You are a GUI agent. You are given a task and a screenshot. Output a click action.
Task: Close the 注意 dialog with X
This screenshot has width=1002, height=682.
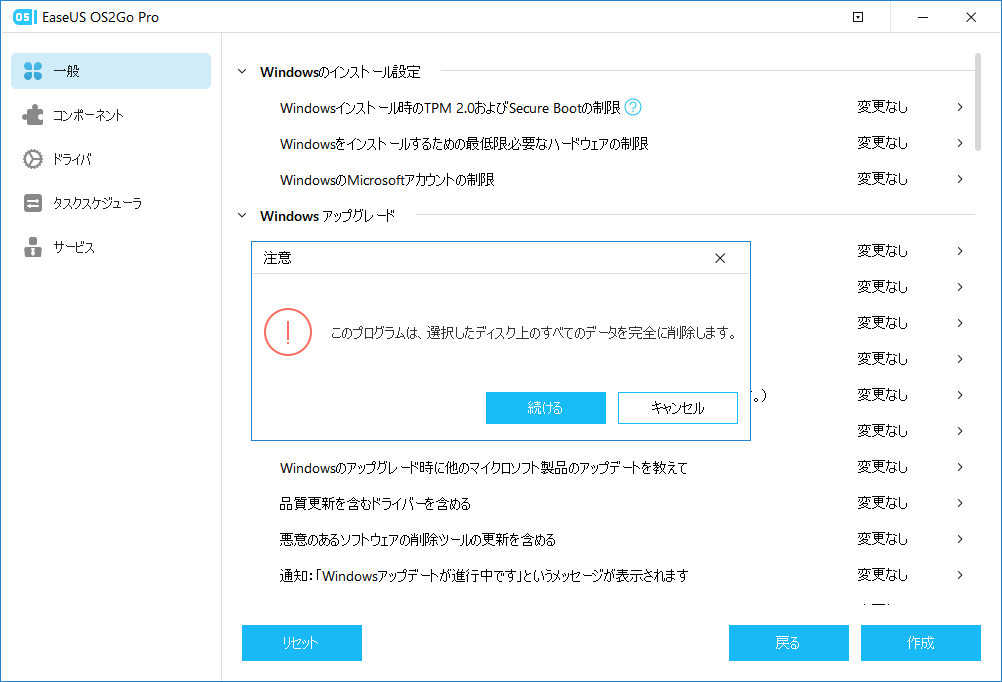[x=720, y=258]
